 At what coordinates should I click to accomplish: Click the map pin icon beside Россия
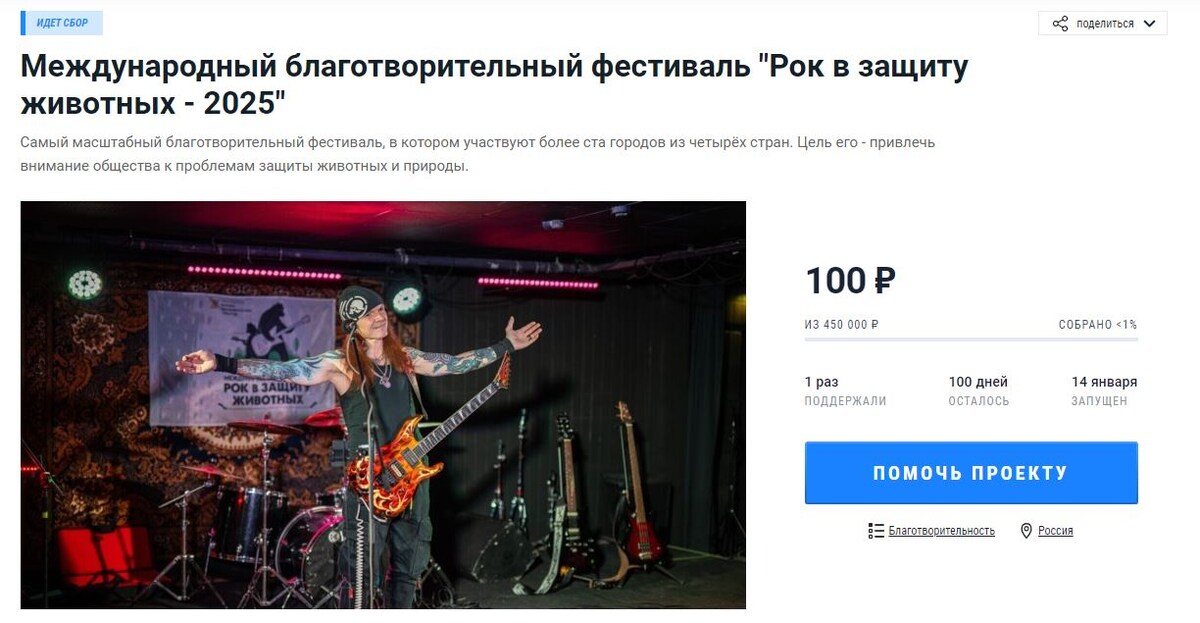click(x=1026, y=531)
